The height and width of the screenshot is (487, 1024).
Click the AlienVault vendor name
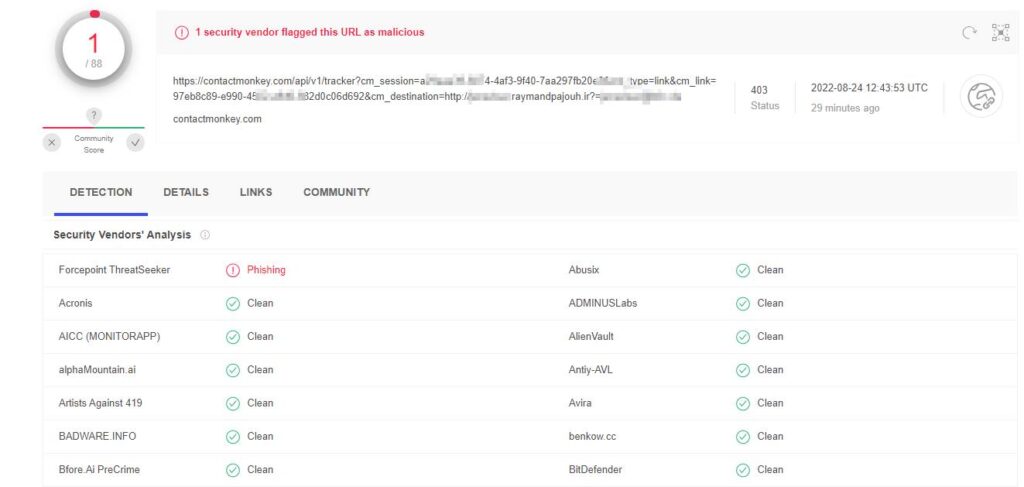point(591,337)
